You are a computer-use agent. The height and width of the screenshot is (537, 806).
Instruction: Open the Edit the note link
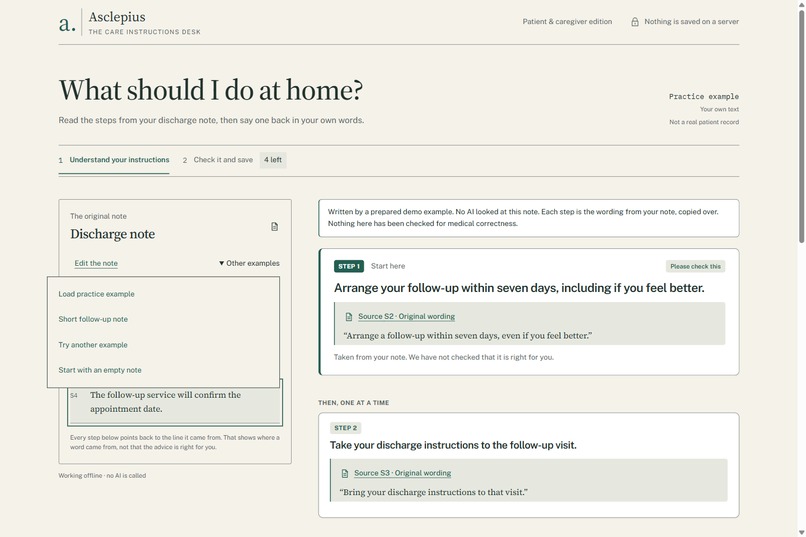click(x=96, y=263)
